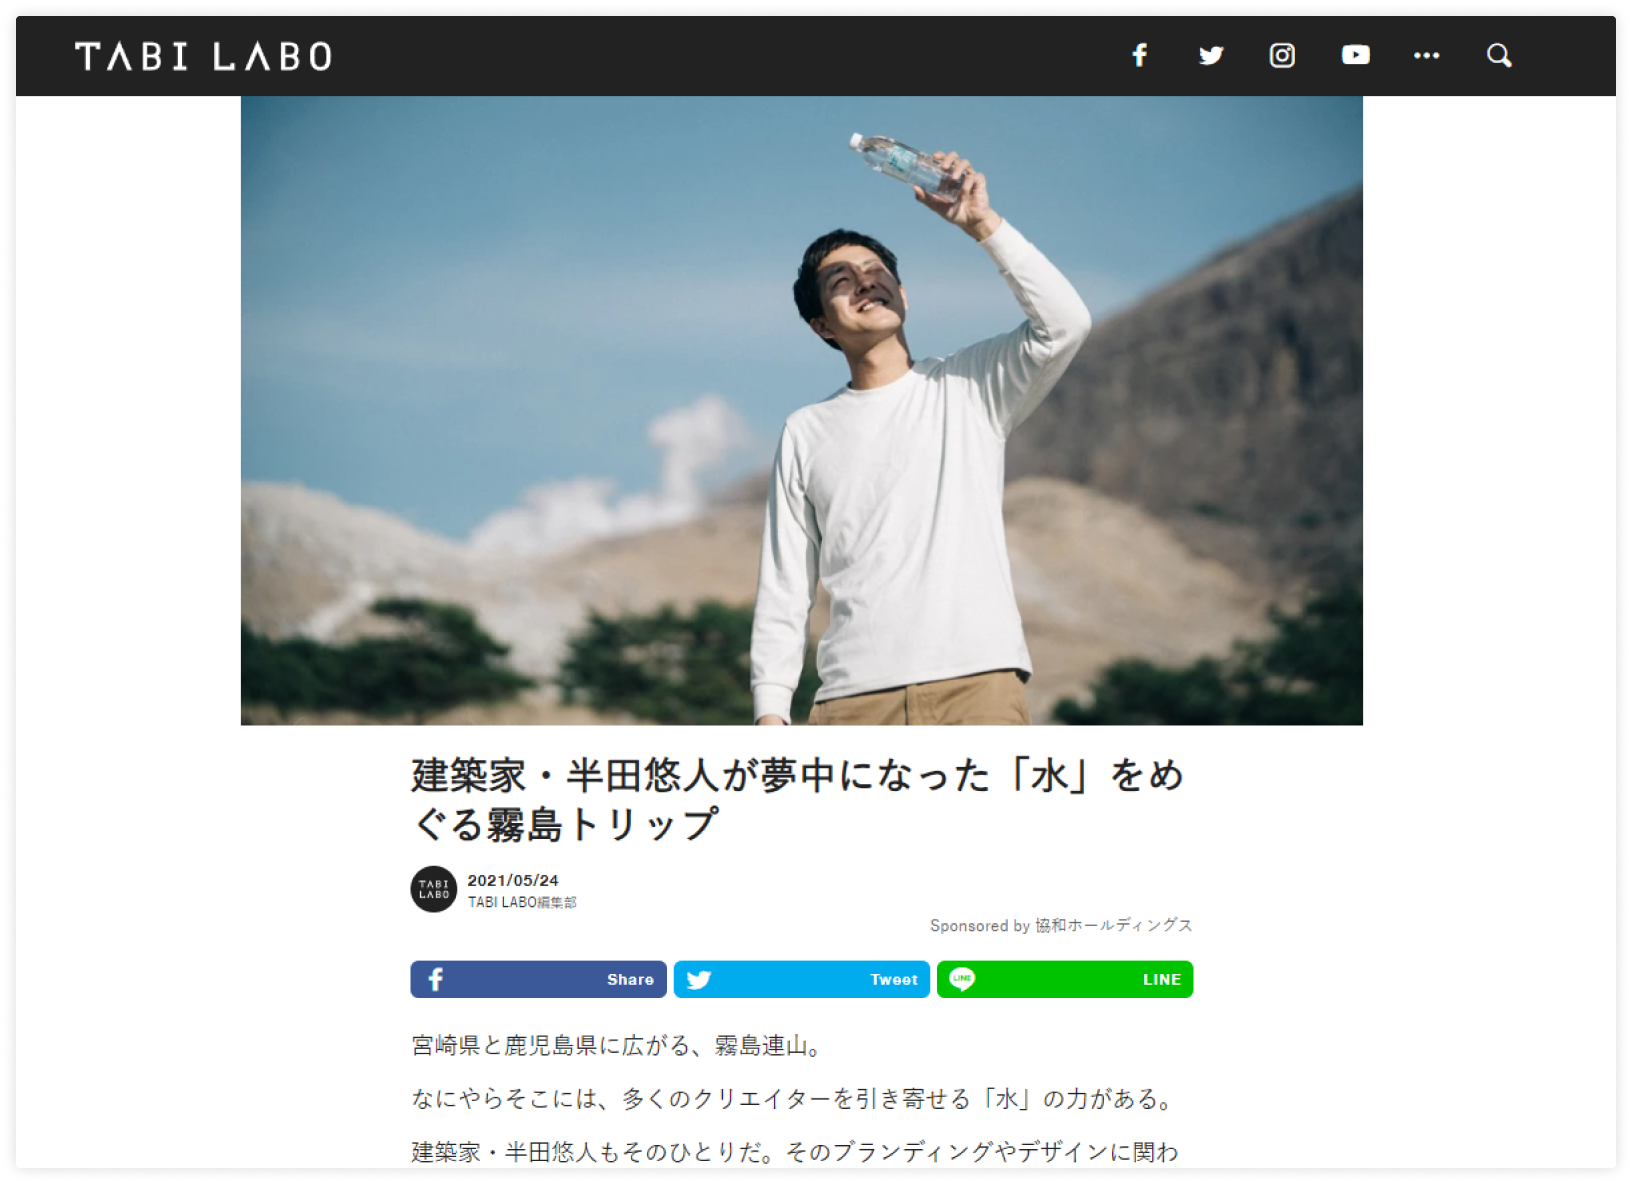This screenshot has width=1632, height=1184.
Task: Click the article headline text
Action: coord(798,800)
